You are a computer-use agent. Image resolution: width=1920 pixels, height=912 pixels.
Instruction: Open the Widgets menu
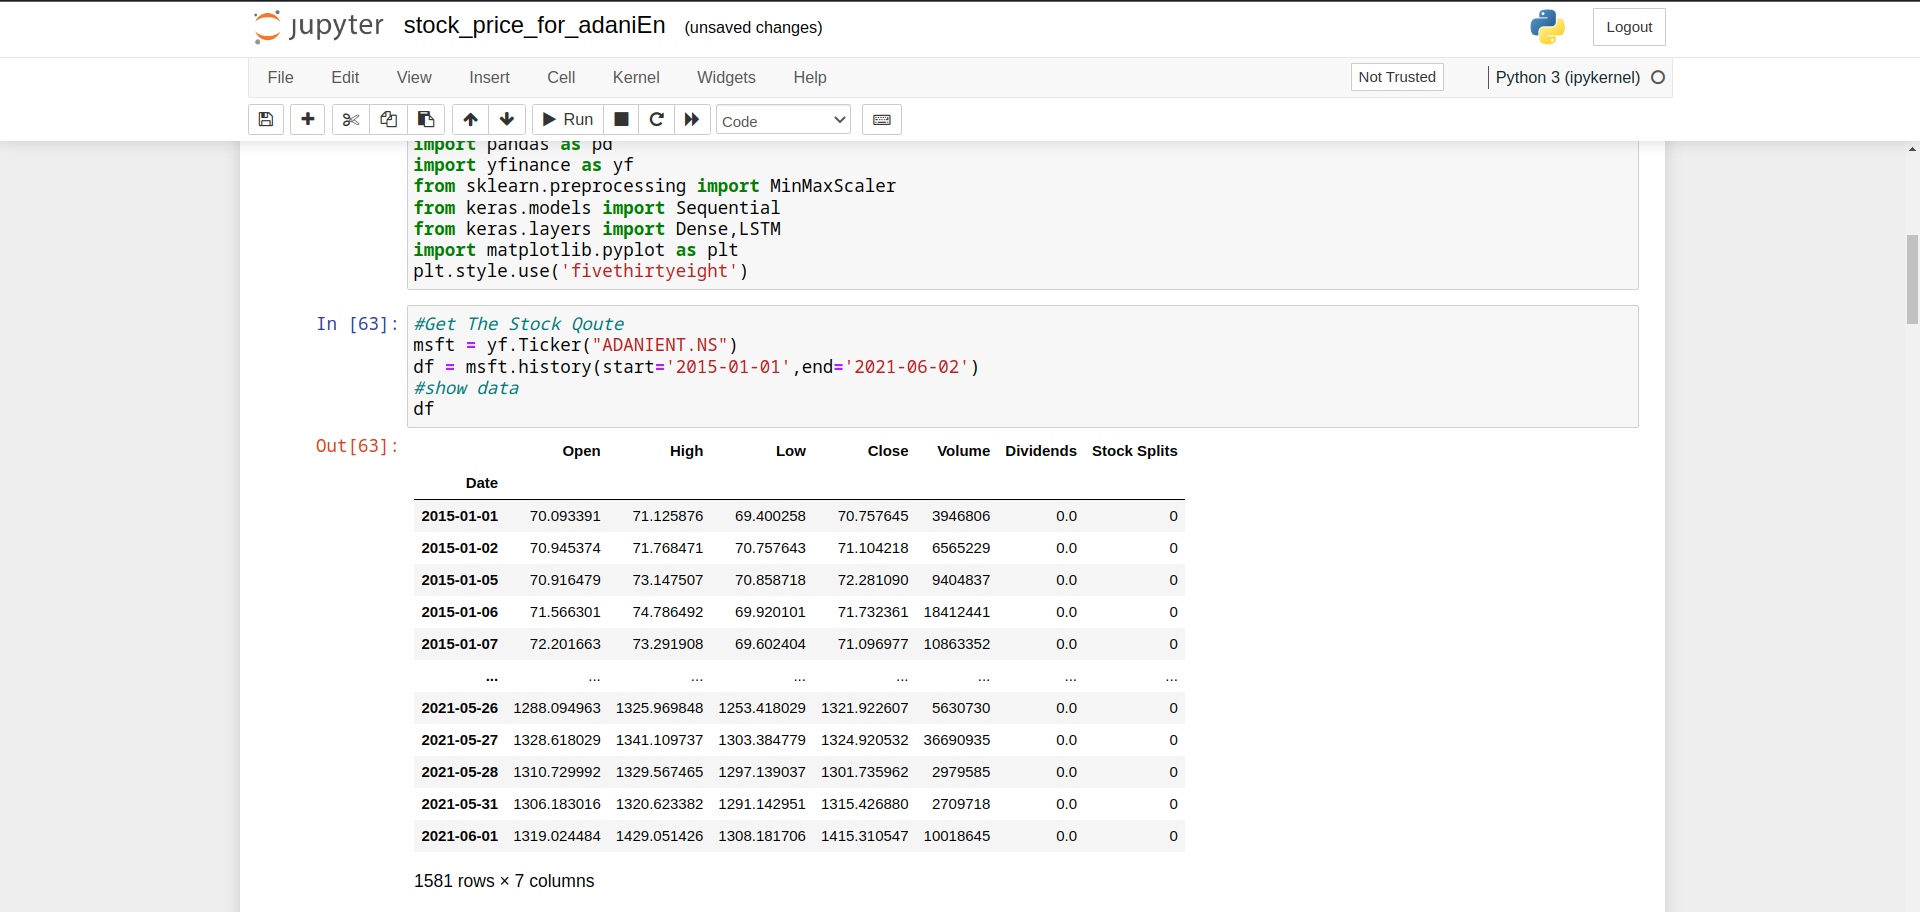[x=726, y=78]
